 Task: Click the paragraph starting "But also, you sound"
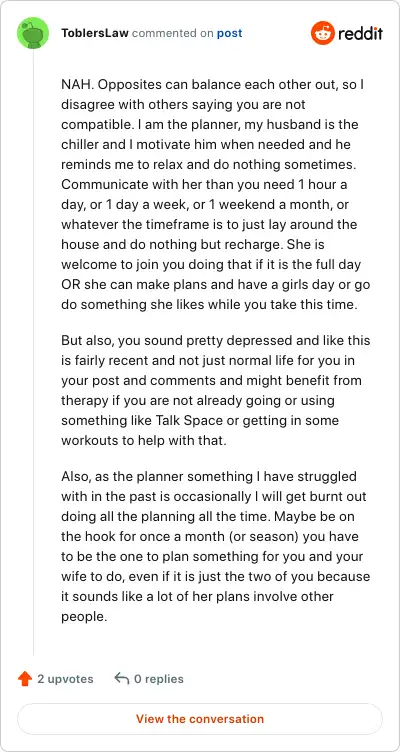[x=216, y=390]
